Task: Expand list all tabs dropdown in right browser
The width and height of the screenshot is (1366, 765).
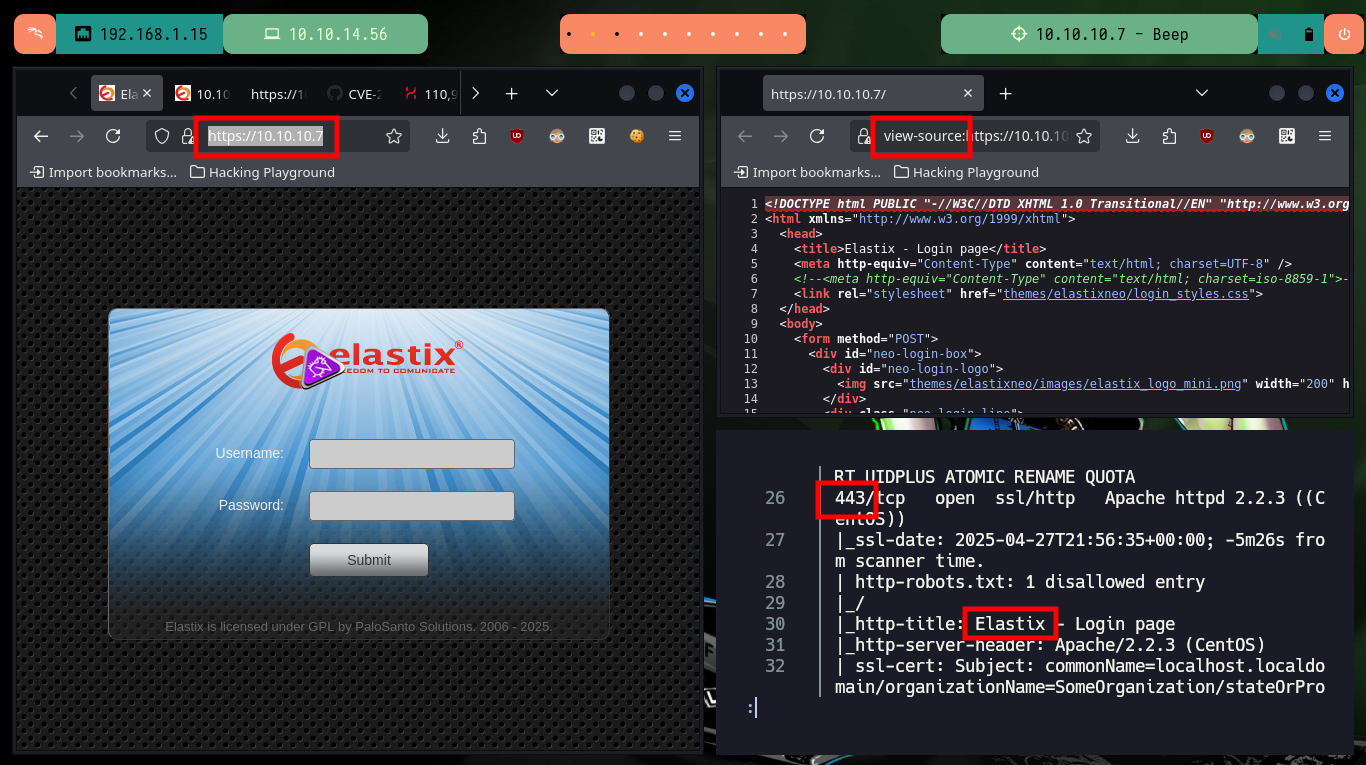Action: click(1202, 93)
